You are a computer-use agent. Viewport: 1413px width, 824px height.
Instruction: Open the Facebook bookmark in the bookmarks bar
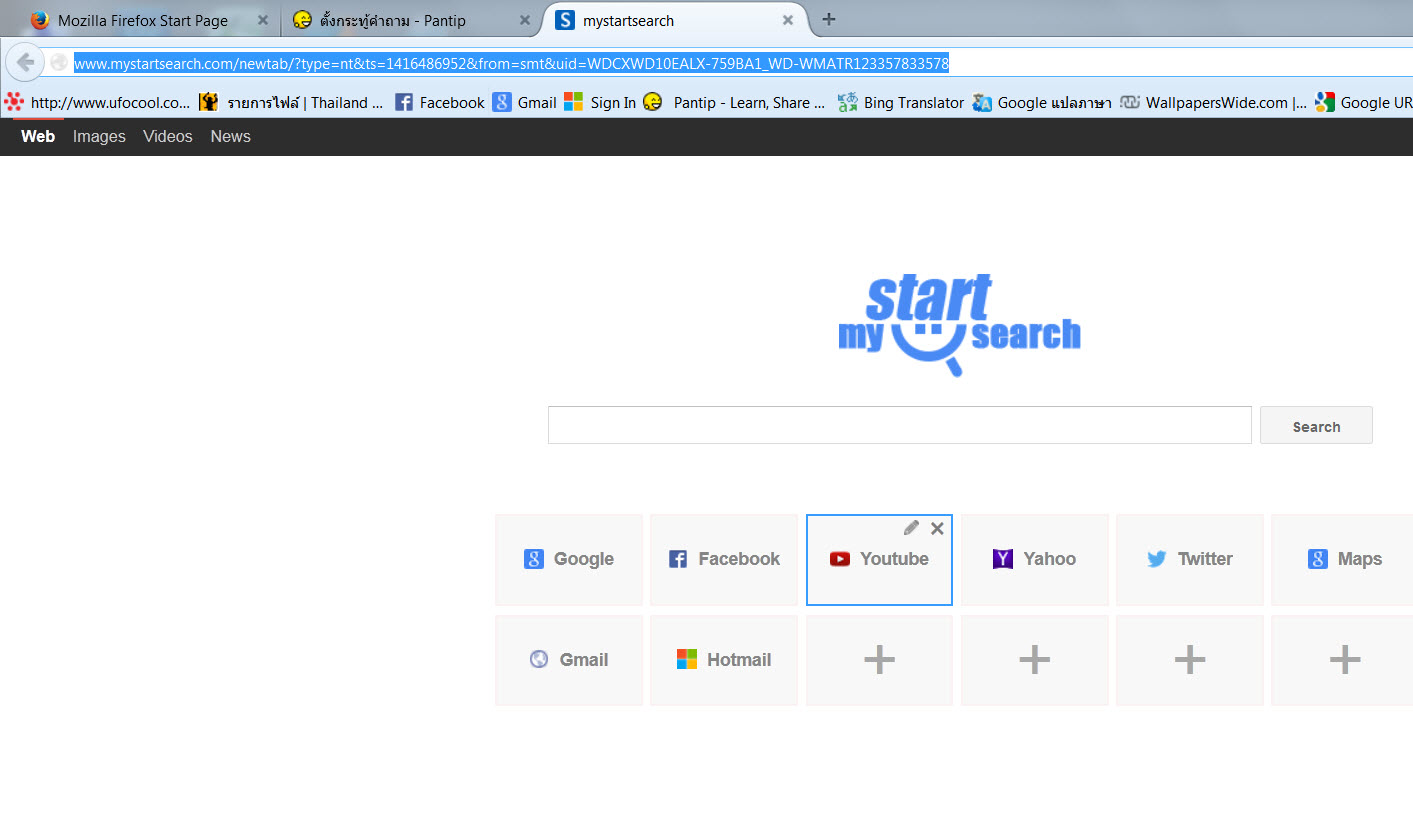[439, 102]
